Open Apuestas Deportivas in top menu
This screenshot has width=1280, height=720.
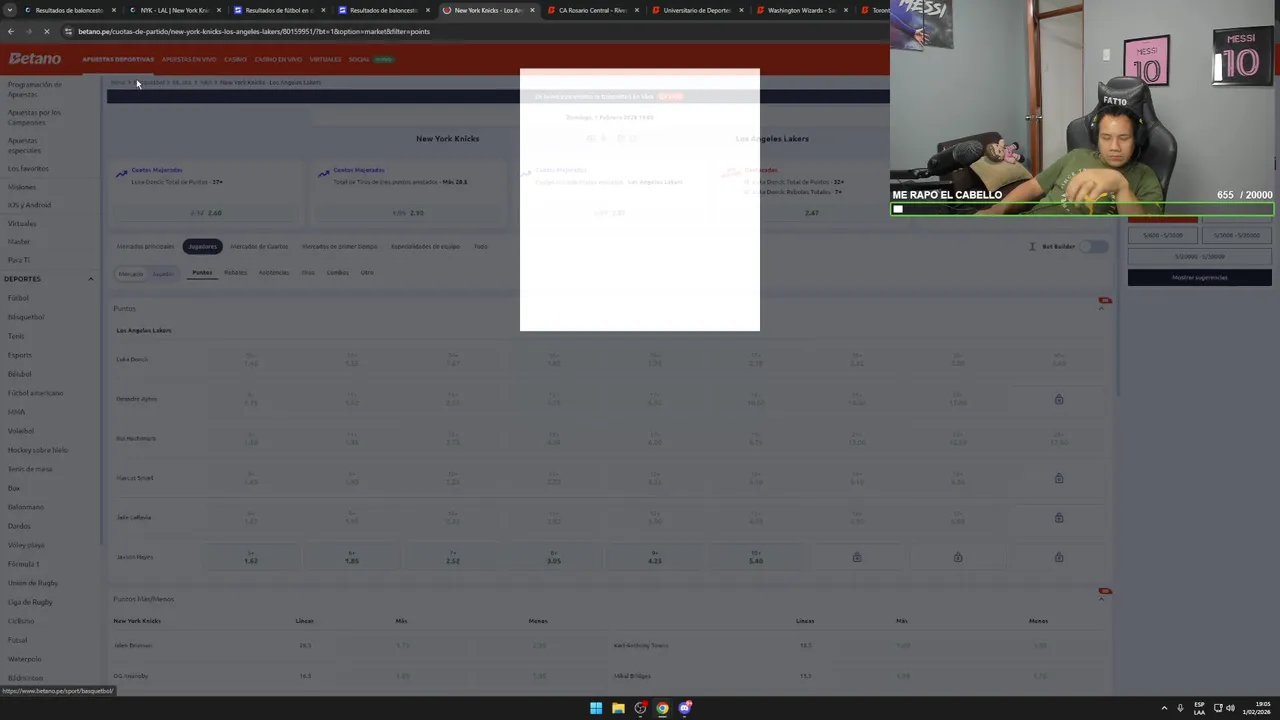click(118, 59)
